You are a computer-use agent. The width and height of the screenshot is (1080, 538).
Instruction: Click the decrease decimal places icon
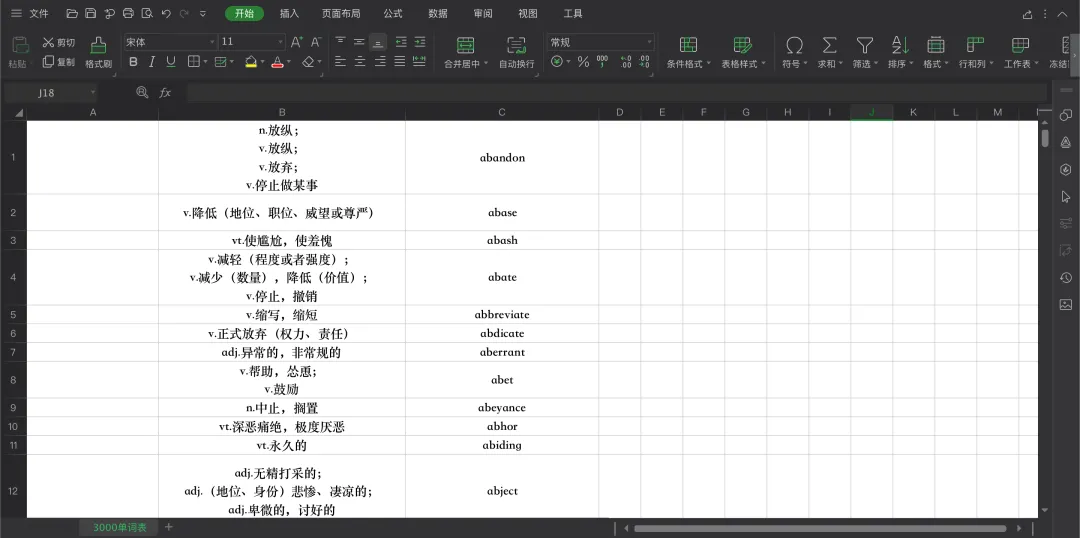point(644,62)
